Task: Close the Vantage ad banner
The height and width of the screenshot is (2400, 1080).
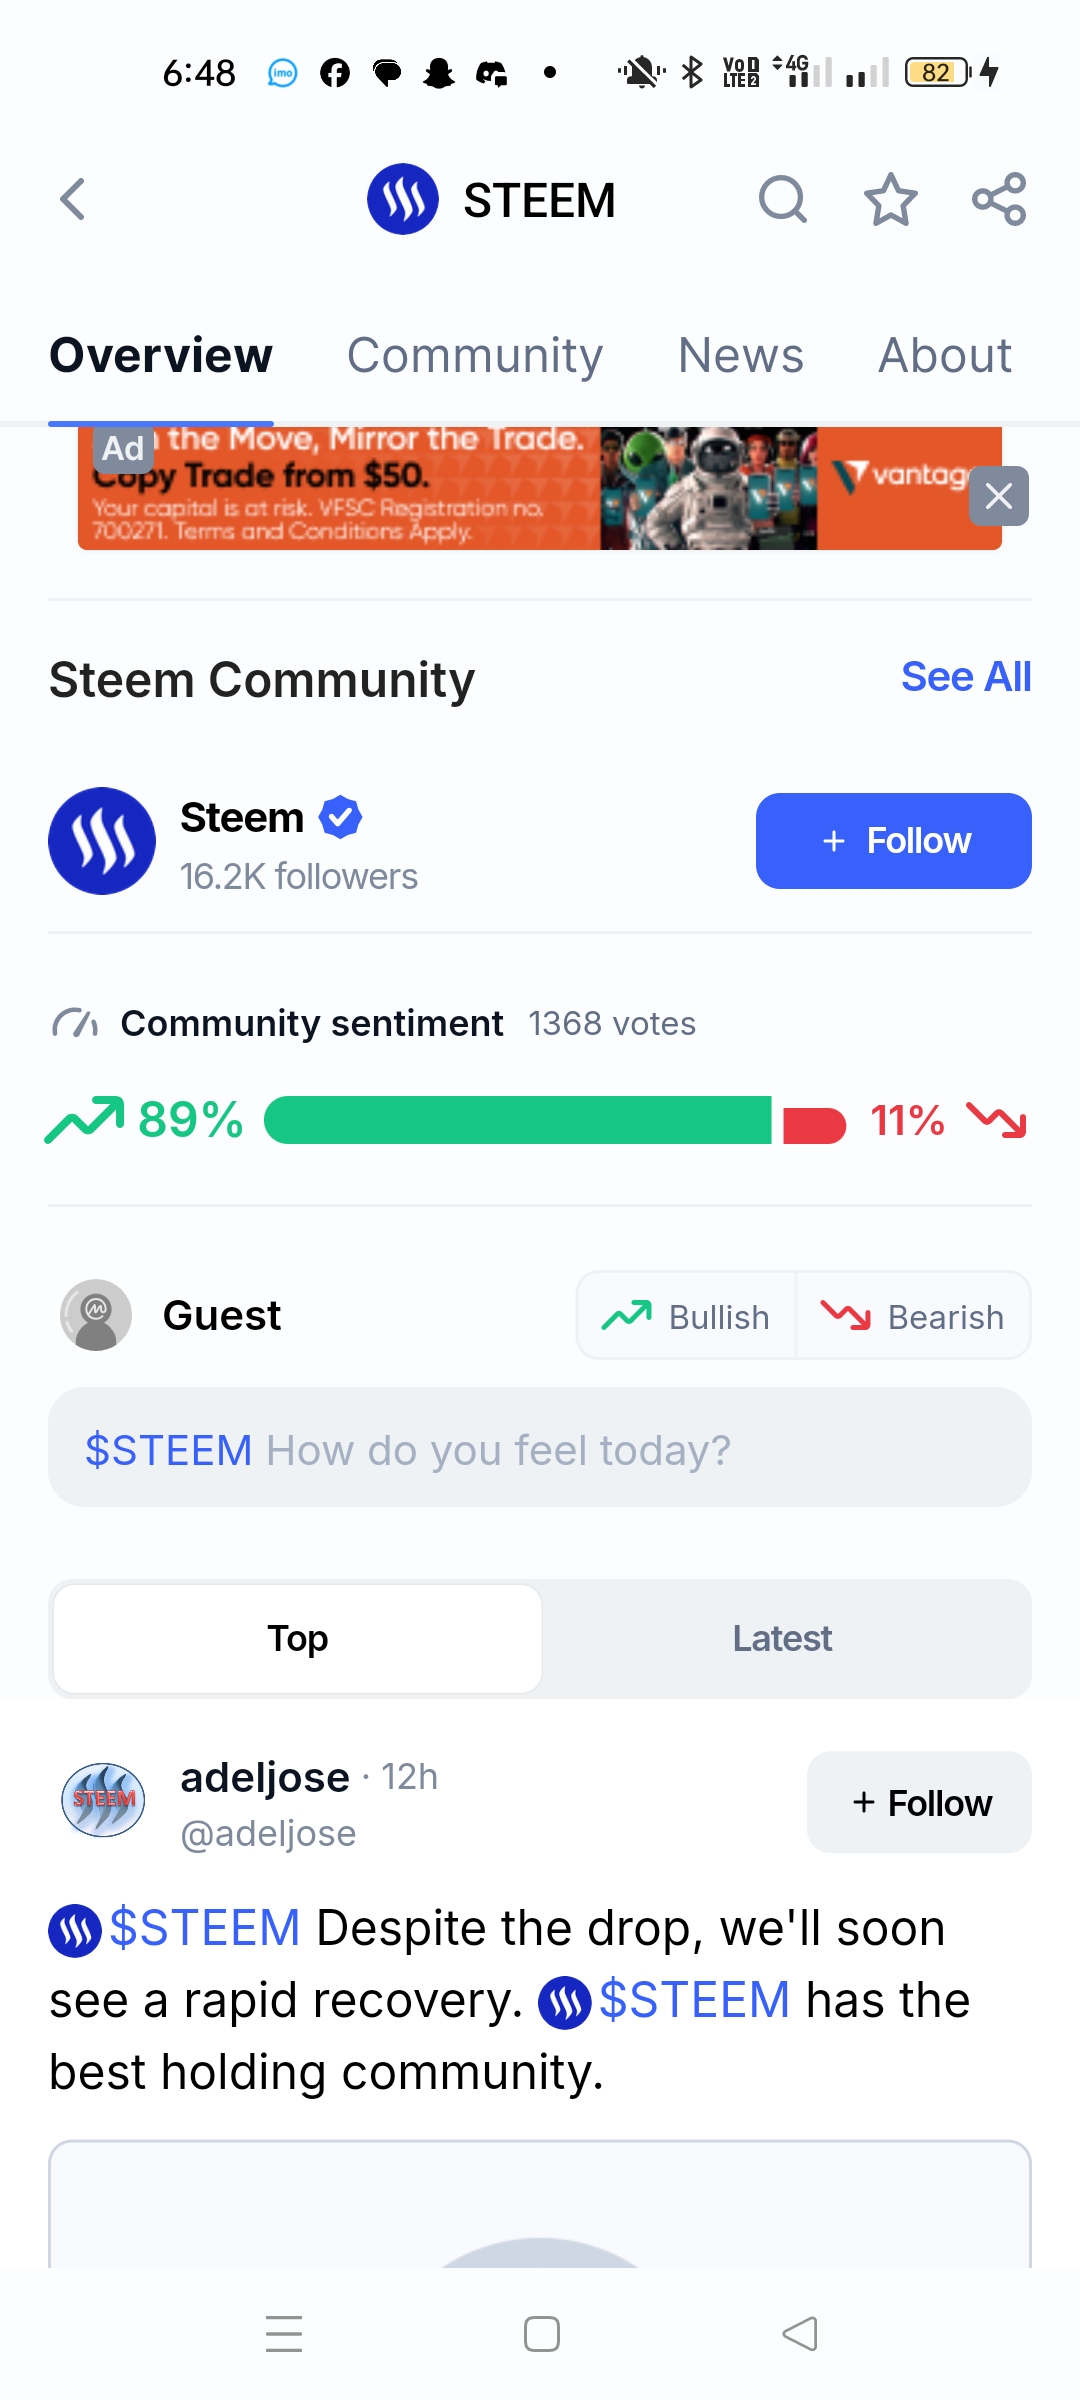Action: (998, 496)
